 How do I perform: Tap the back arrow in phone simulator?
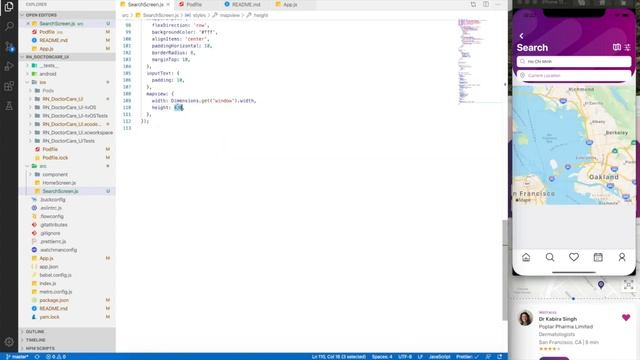pos(521,36)
